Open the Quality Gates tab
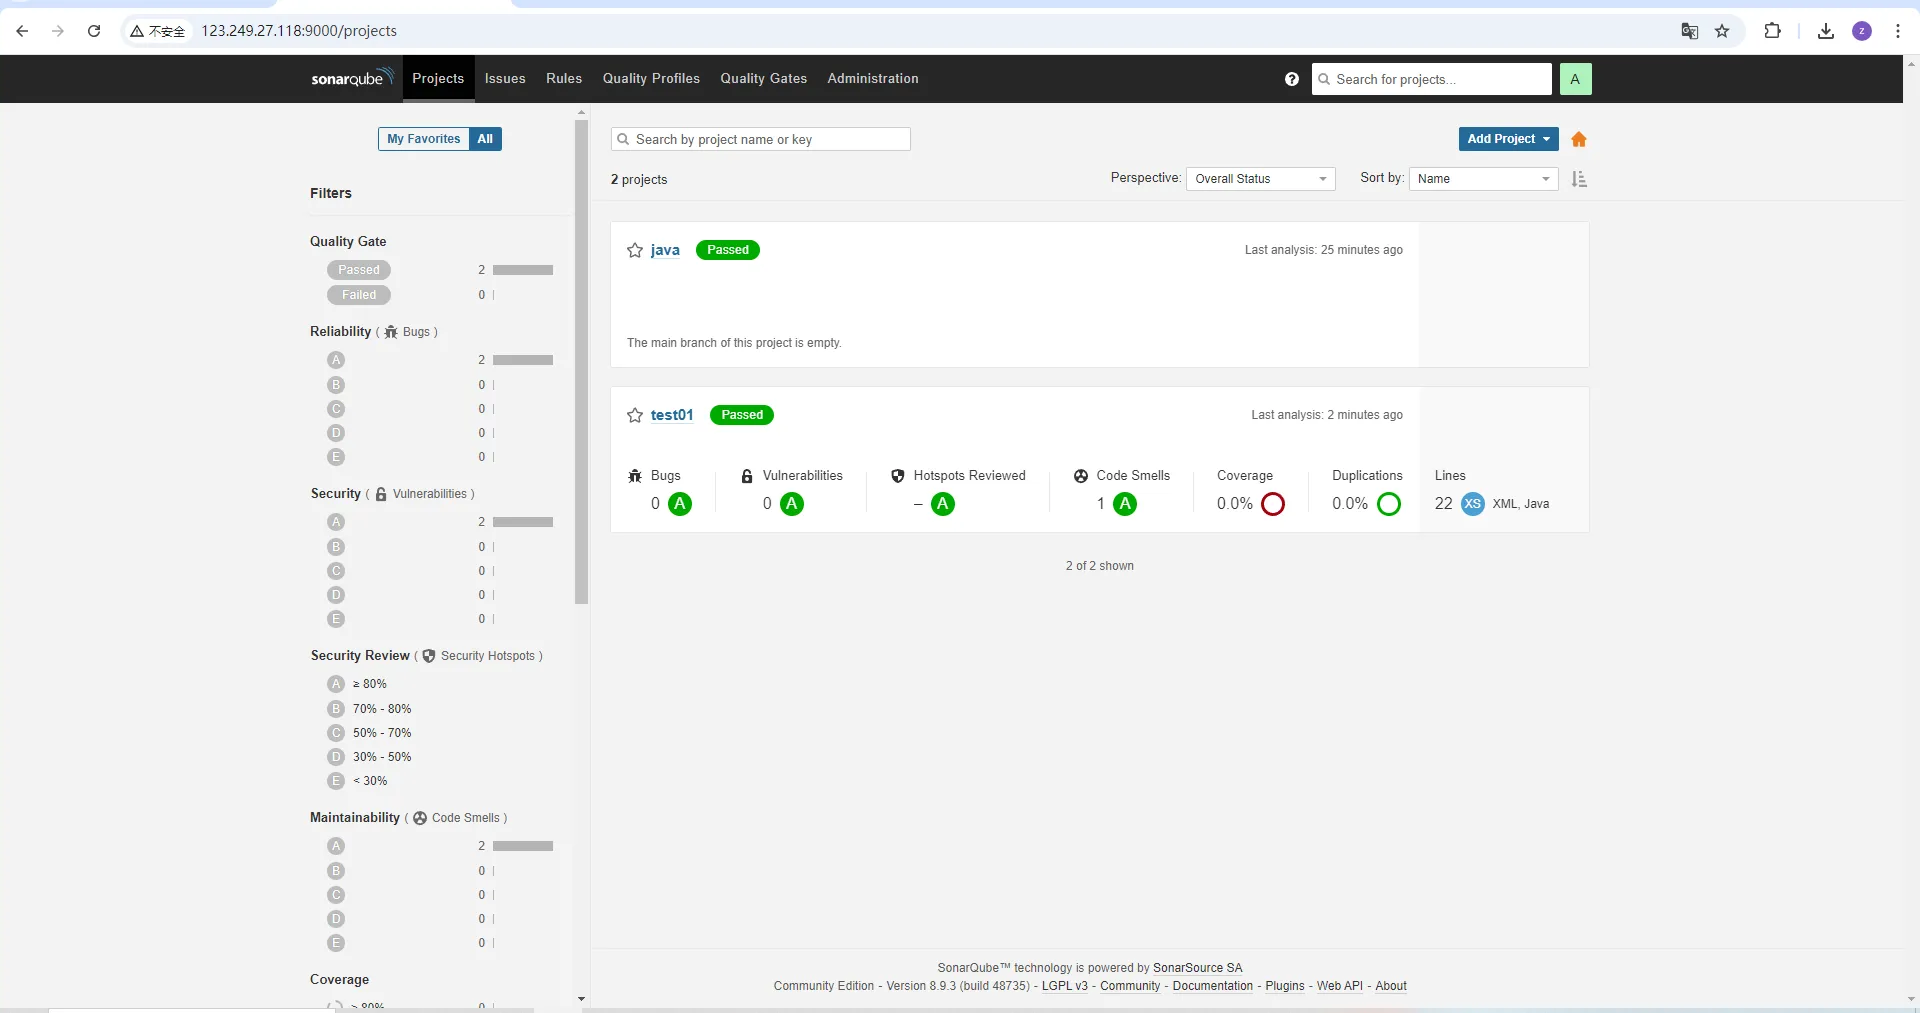 point(764,79)
